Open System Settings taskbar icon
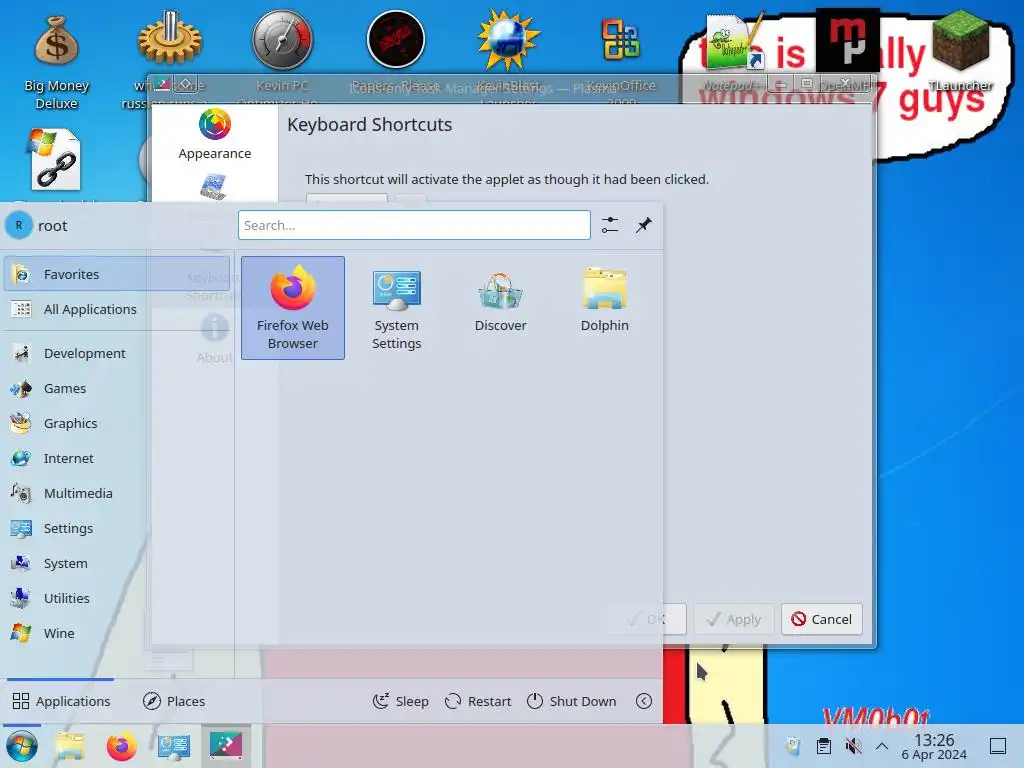The width and height of the screenshot is (1024, 768). pyautogui.click(x=174, y=746)
